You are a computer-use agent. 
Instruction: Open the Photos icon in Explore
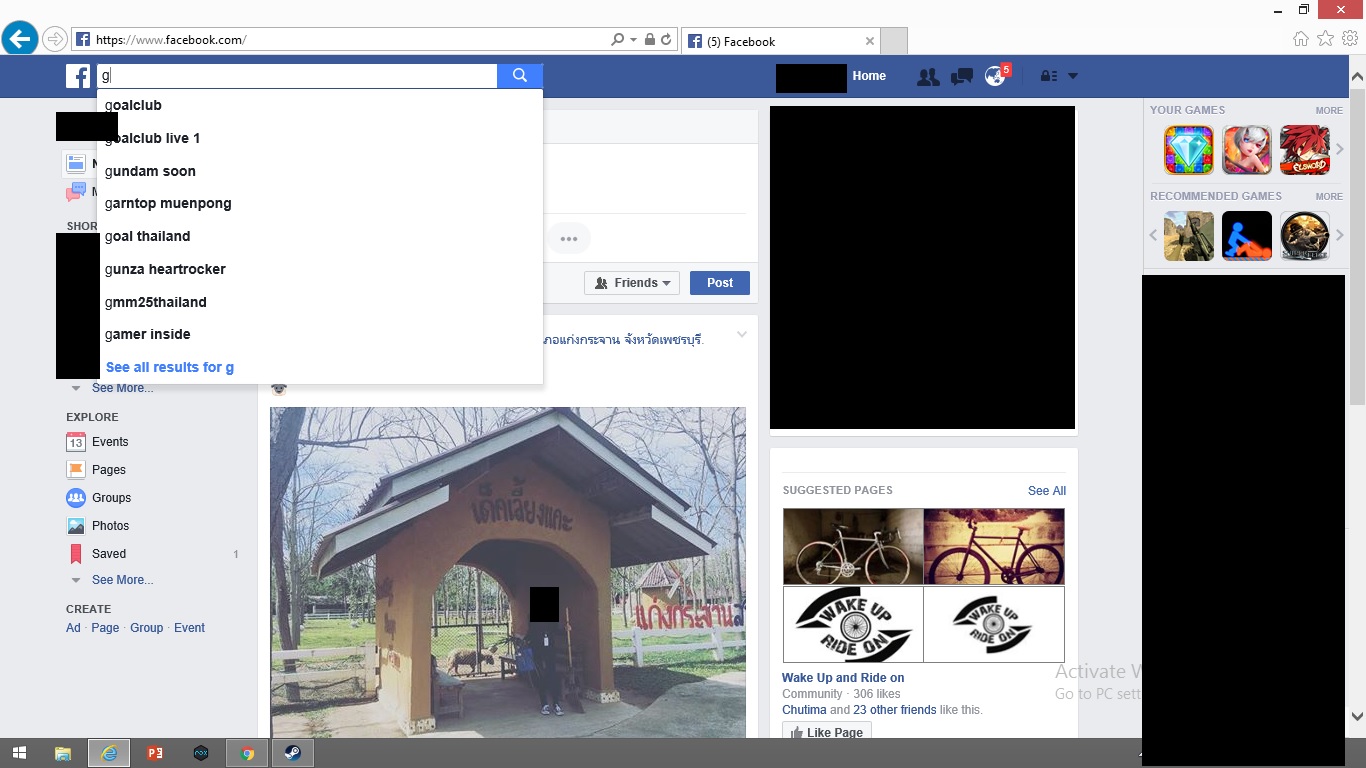[76, 526]
